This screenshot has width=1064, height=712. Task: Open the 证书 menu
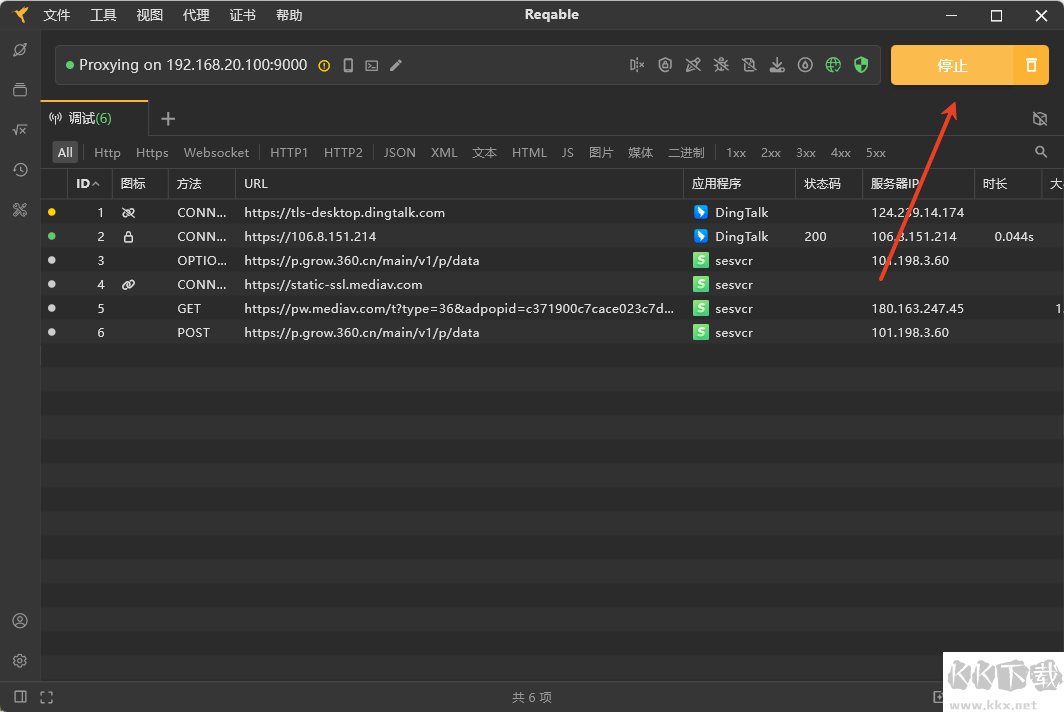(x=242, y=15)
